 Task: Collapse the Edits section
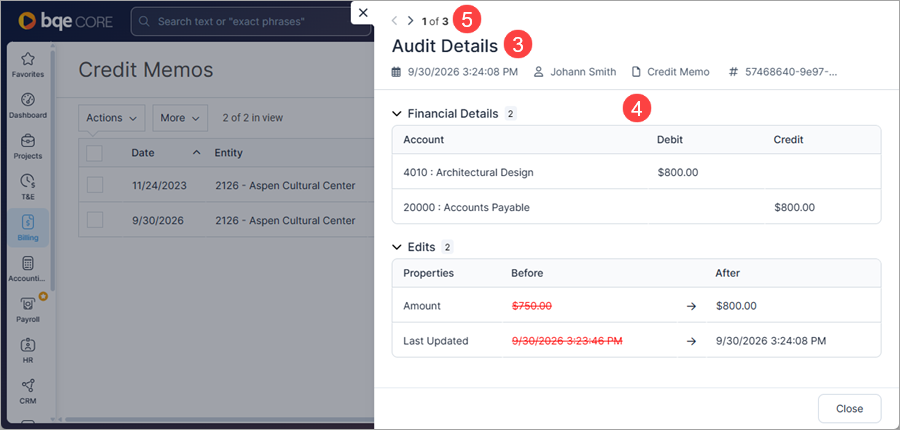(x=396, y=247)
